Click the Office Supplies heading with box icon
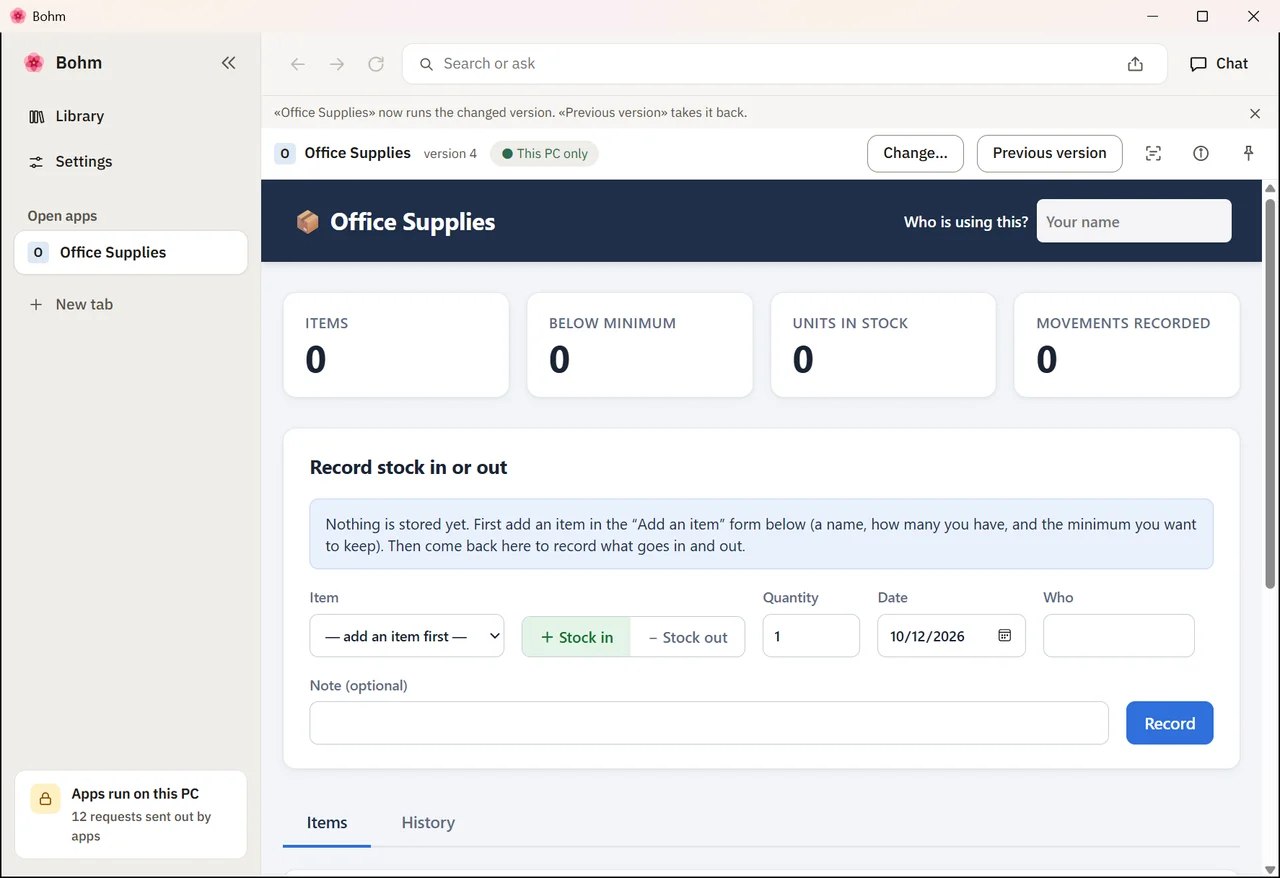Screen dimensions: 1280x878 tap(396, 222)
